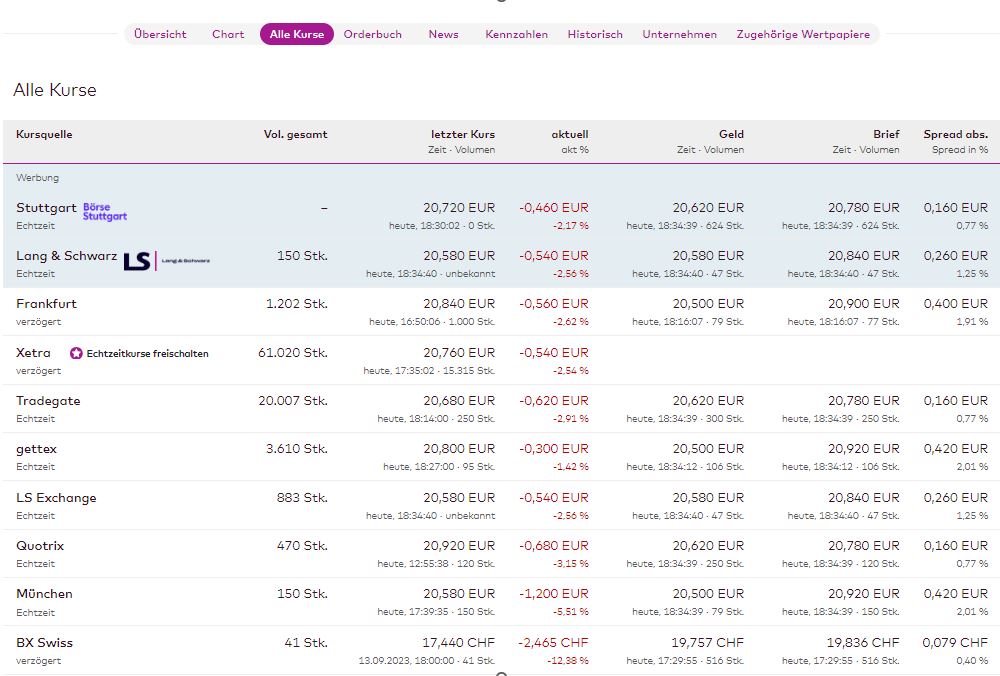Image resolution: width=1000 pixels, height=676 pixels.
Task: Click Frankfurt spread 0,400 EUR
Action: pos(955,304)
